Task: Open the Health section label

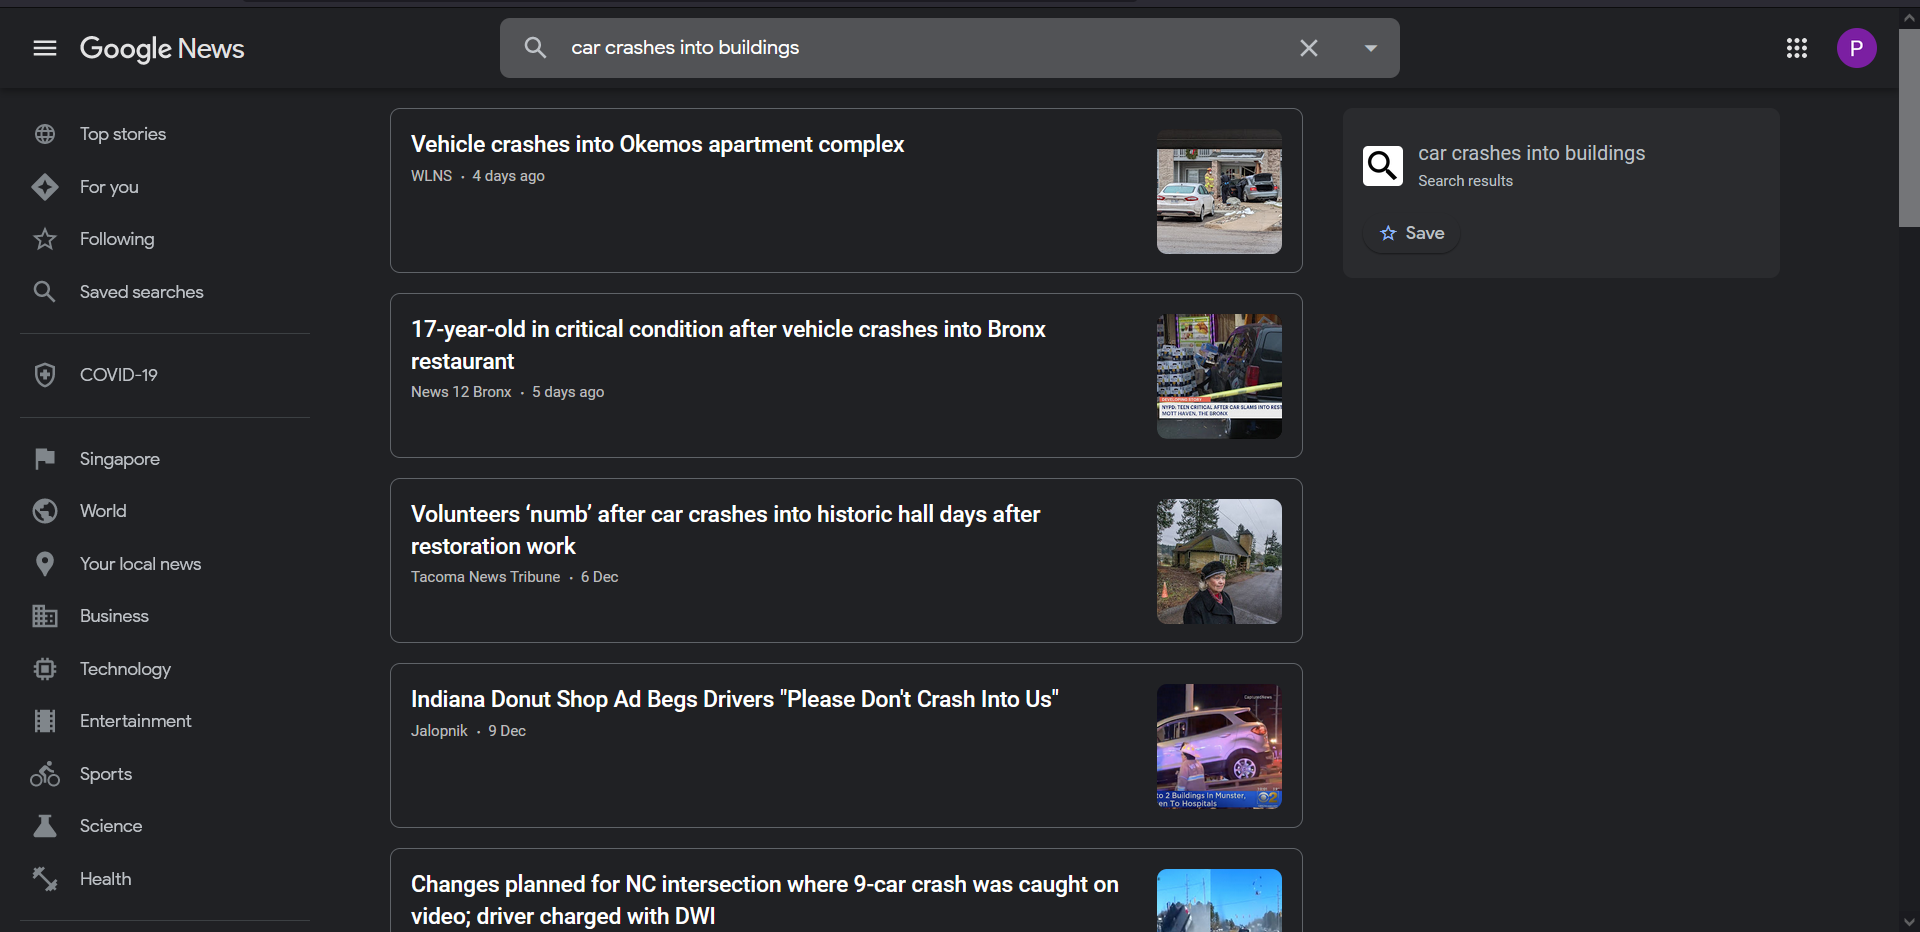Action: tap(105, 879)
